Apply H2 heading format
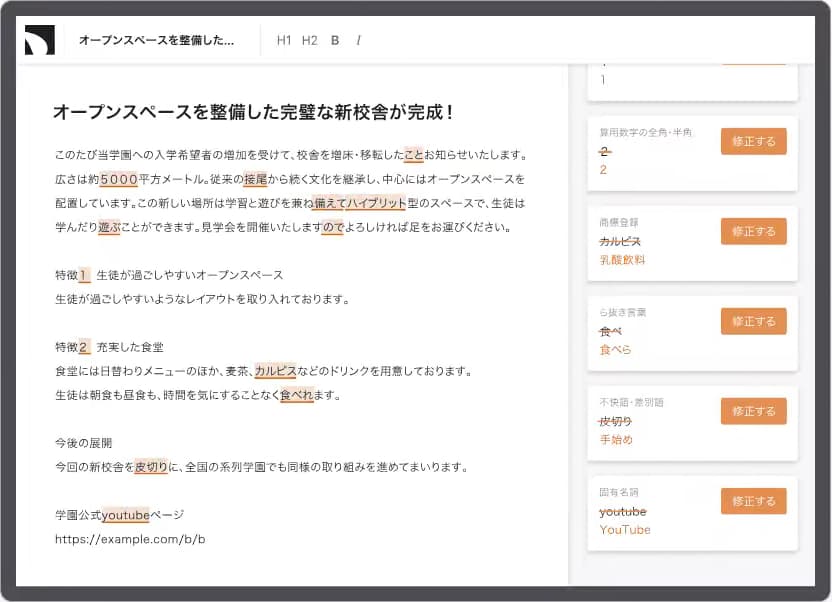The image size is (832, 602). [309, 40]
